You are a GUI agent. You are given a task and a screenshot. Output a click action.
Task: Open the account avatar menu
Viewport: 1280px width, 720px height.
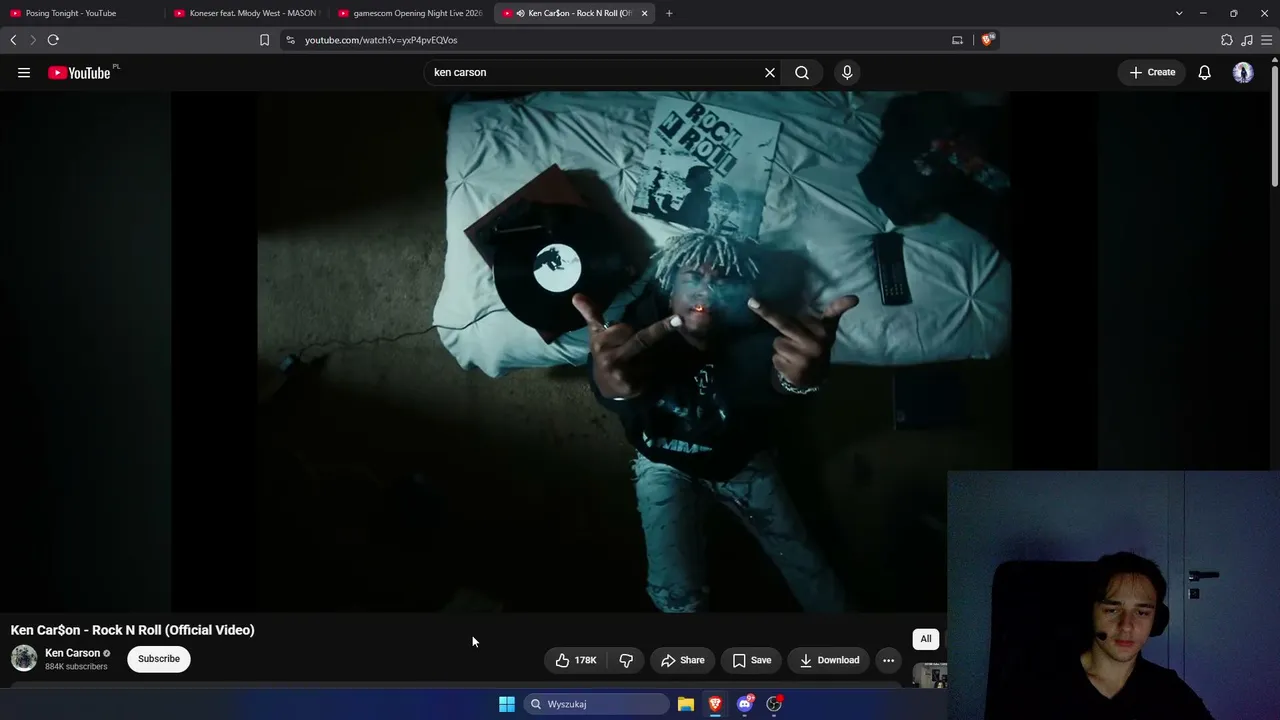1243,72
